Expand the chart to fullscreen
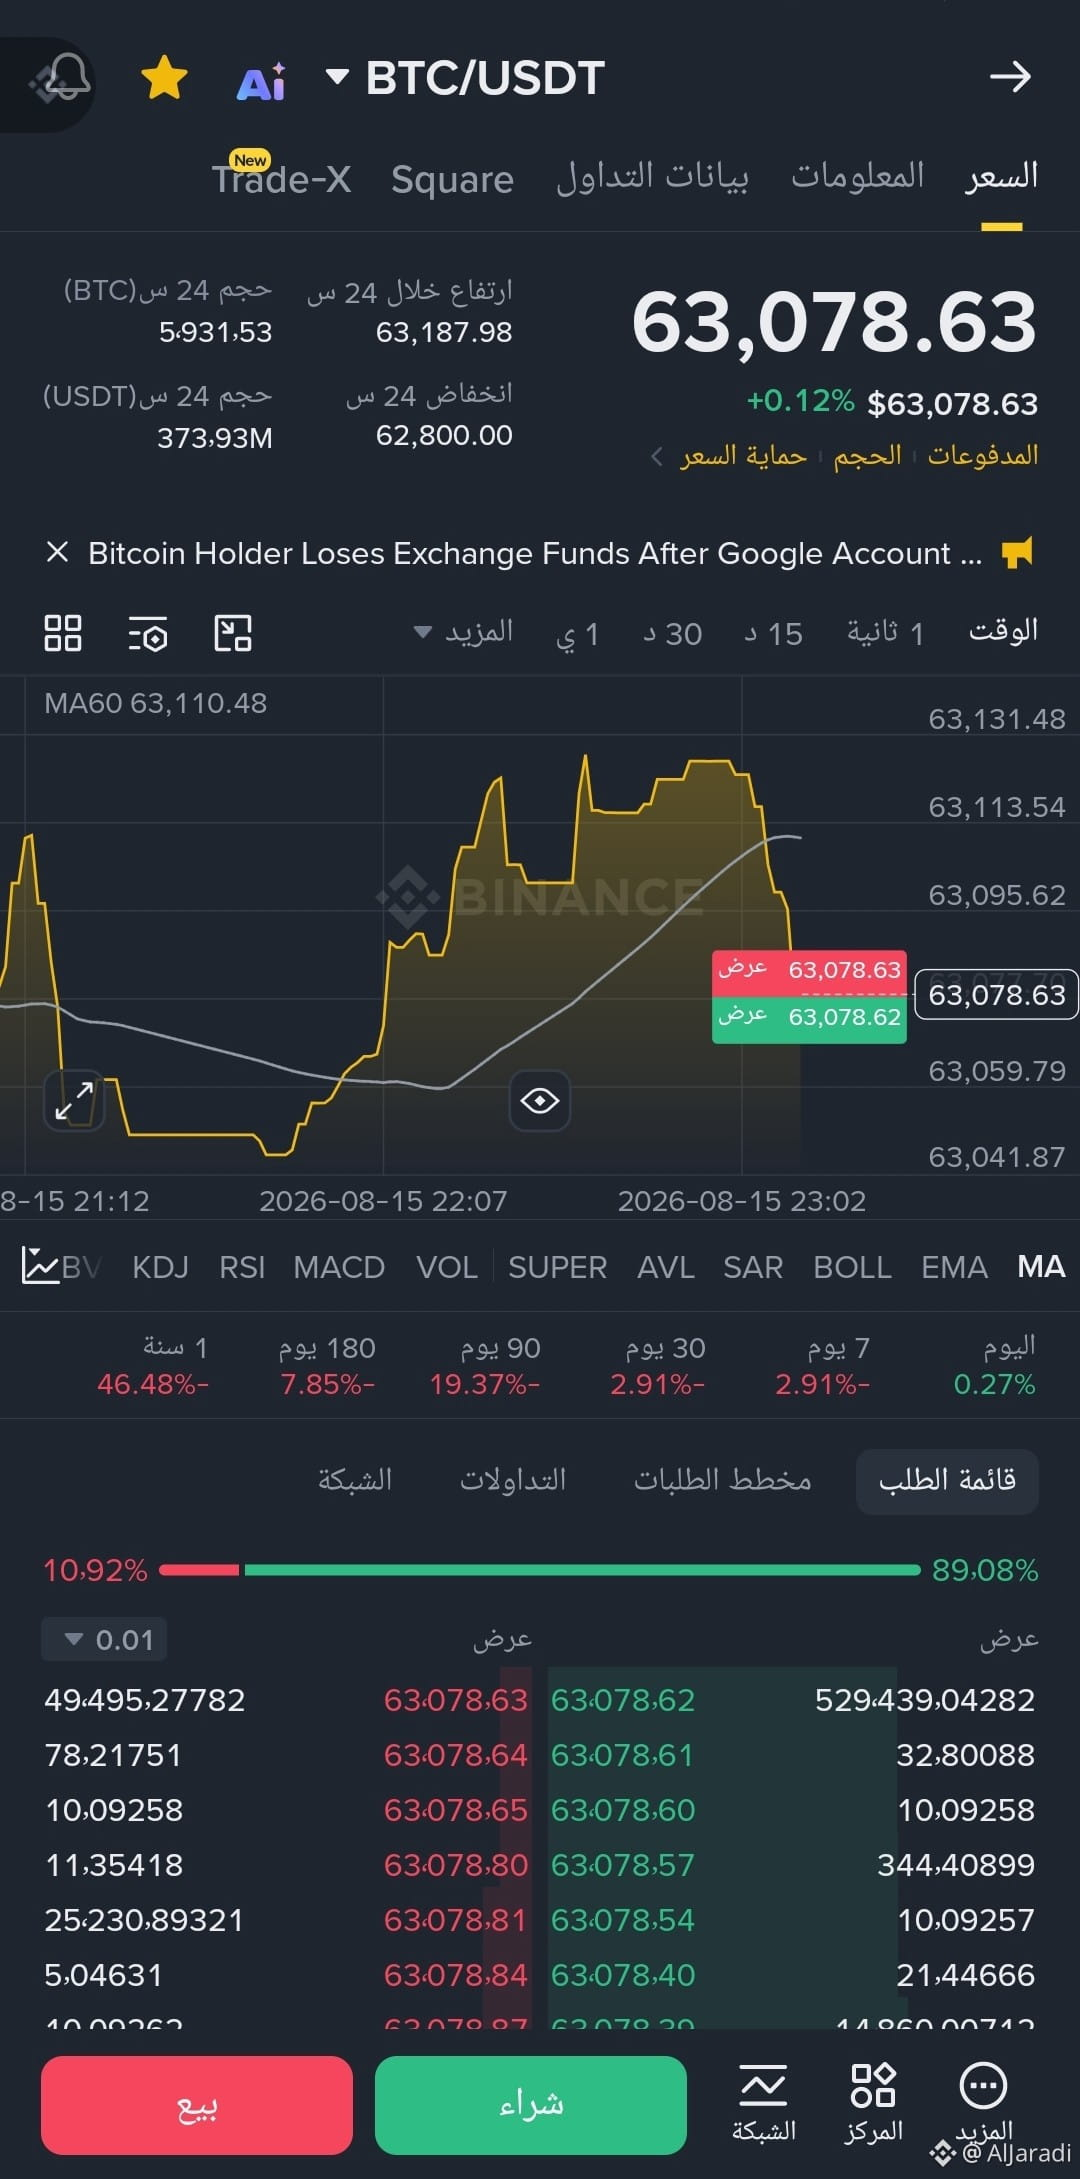Screen dimensions: 1080x2179 pyautogui.click(x=75, y=1101)
